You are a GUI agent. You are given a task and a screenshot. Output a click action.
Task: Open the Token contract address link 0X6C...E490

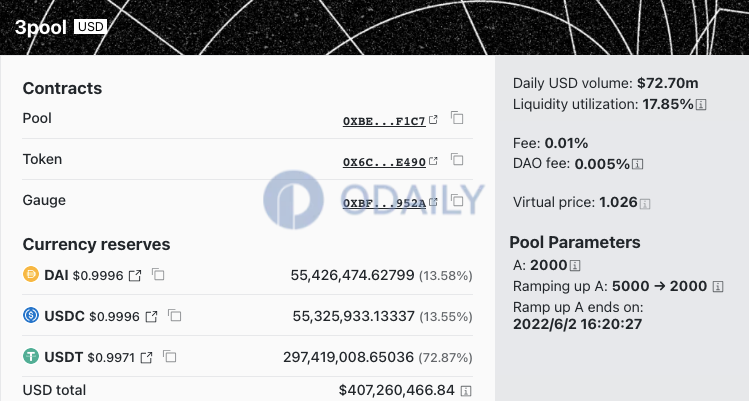(x=385, y=162)
